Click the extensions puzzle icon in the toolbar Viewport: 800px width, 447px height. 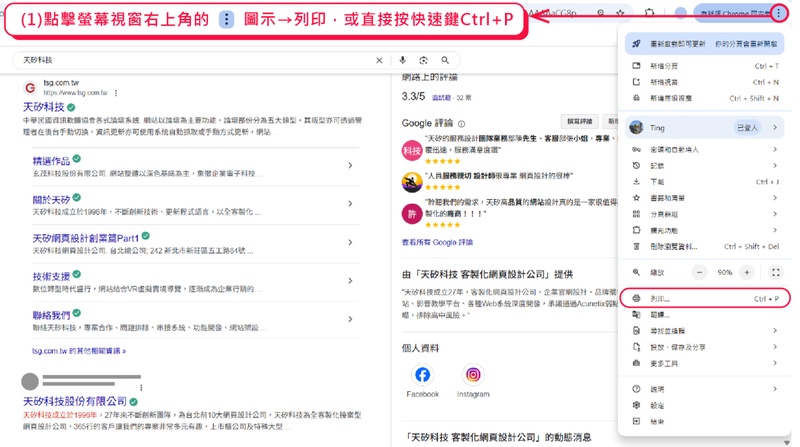(649, 13)
